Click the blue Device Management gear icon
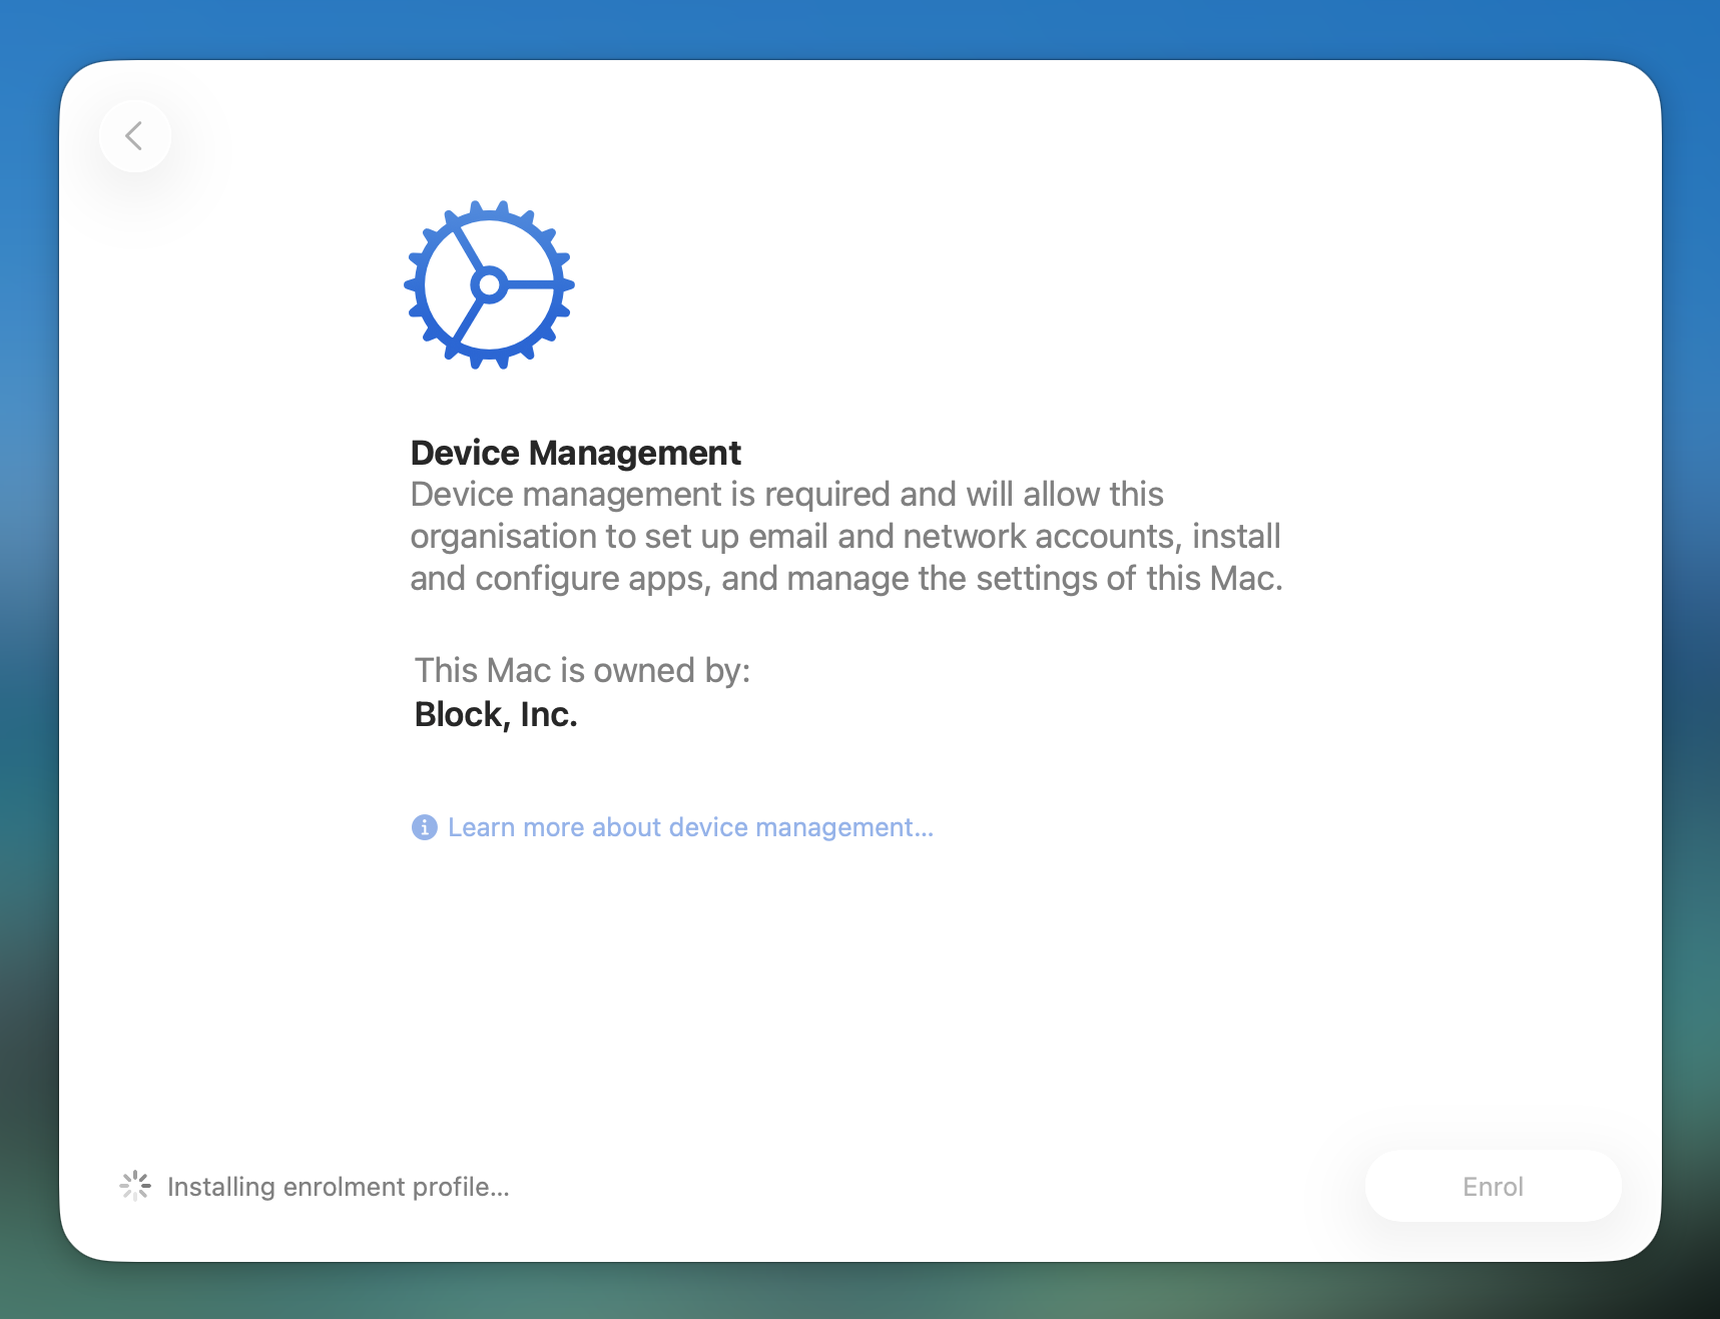This screenshot has width=1720, height=1319. (x=489, y=285)
